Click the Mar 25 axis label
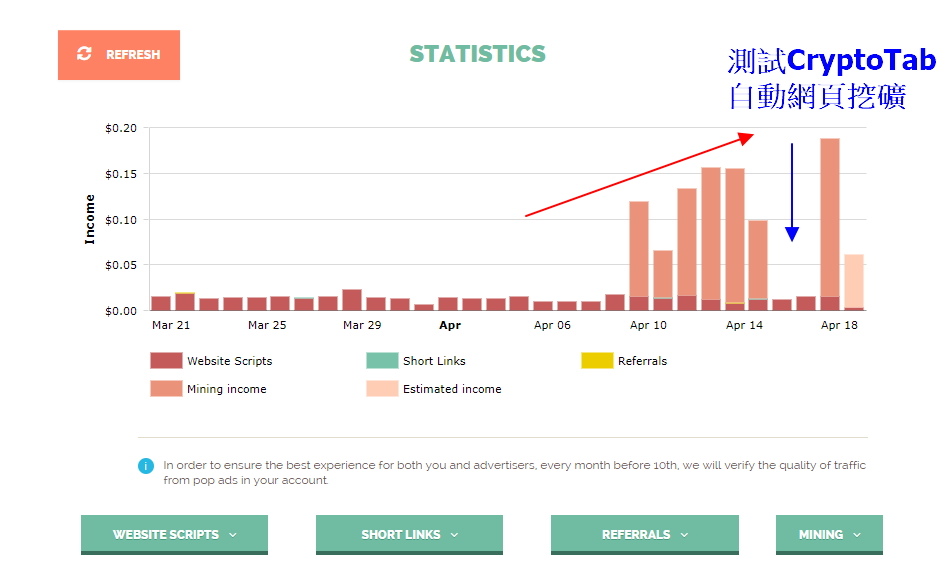Screen dimensions: 952x566 click(267, 325)
